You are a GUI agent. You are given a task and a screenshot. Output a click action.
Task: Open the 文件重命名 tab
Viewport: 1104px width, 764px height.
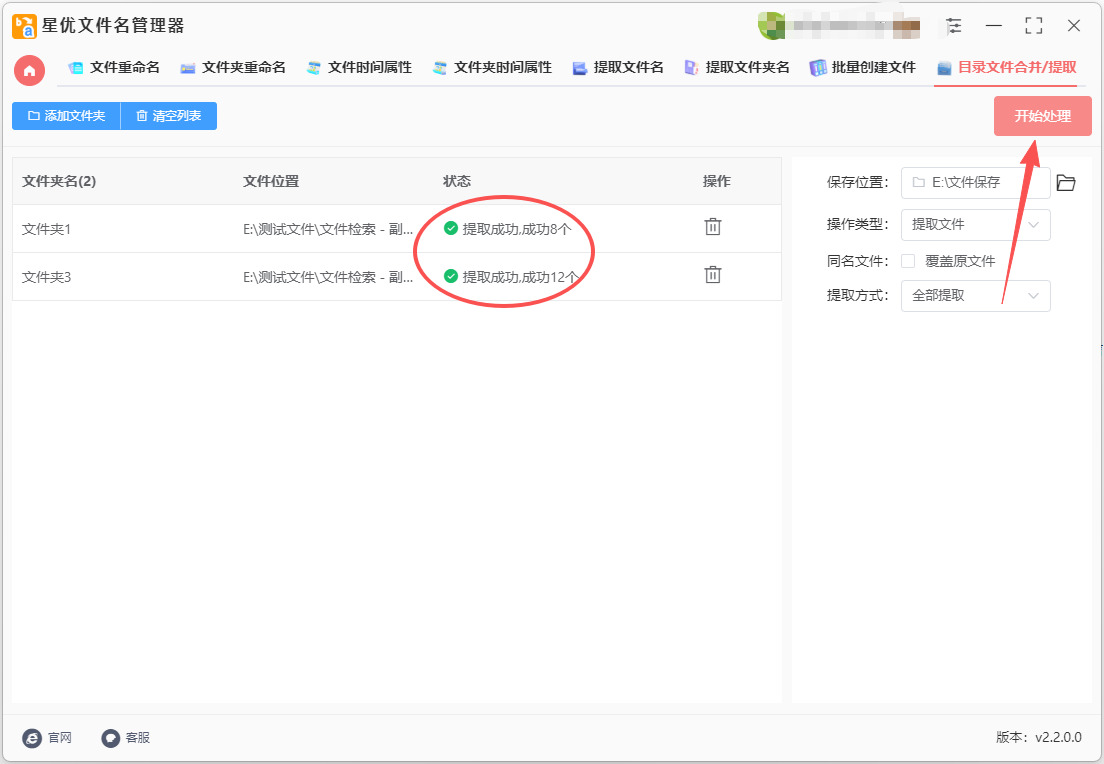click(114, 68)
